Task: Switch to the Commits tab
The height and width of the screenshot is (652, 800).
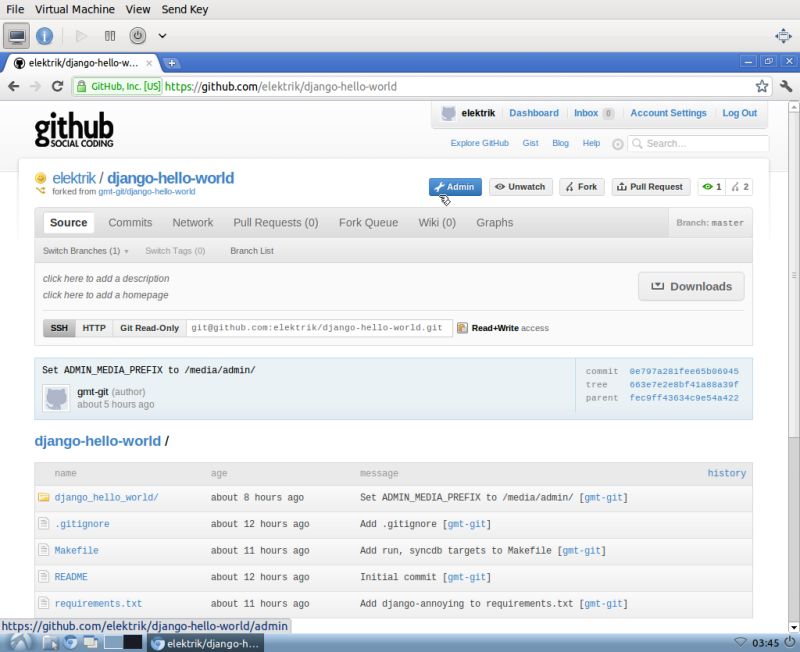Action: [x=130, y=222]
